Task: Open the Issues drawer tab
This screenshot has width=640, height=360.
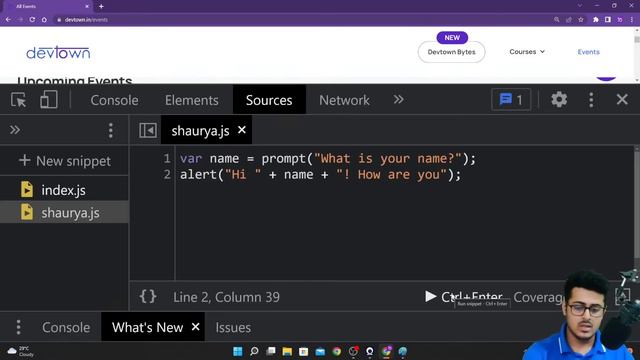Action: tap(233, 327)
